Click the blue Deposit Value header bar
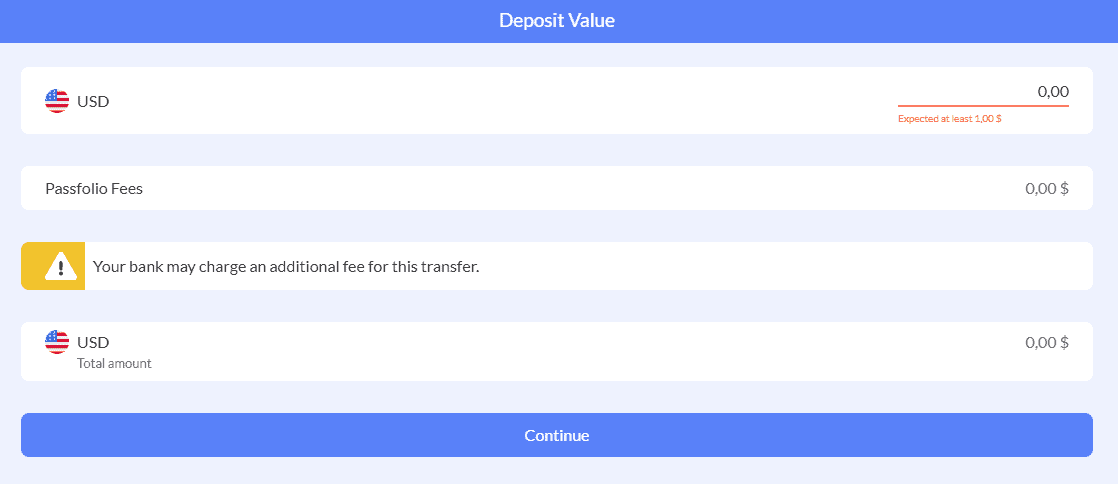Viewport: 1118px width, 484px height. [559, 21]
